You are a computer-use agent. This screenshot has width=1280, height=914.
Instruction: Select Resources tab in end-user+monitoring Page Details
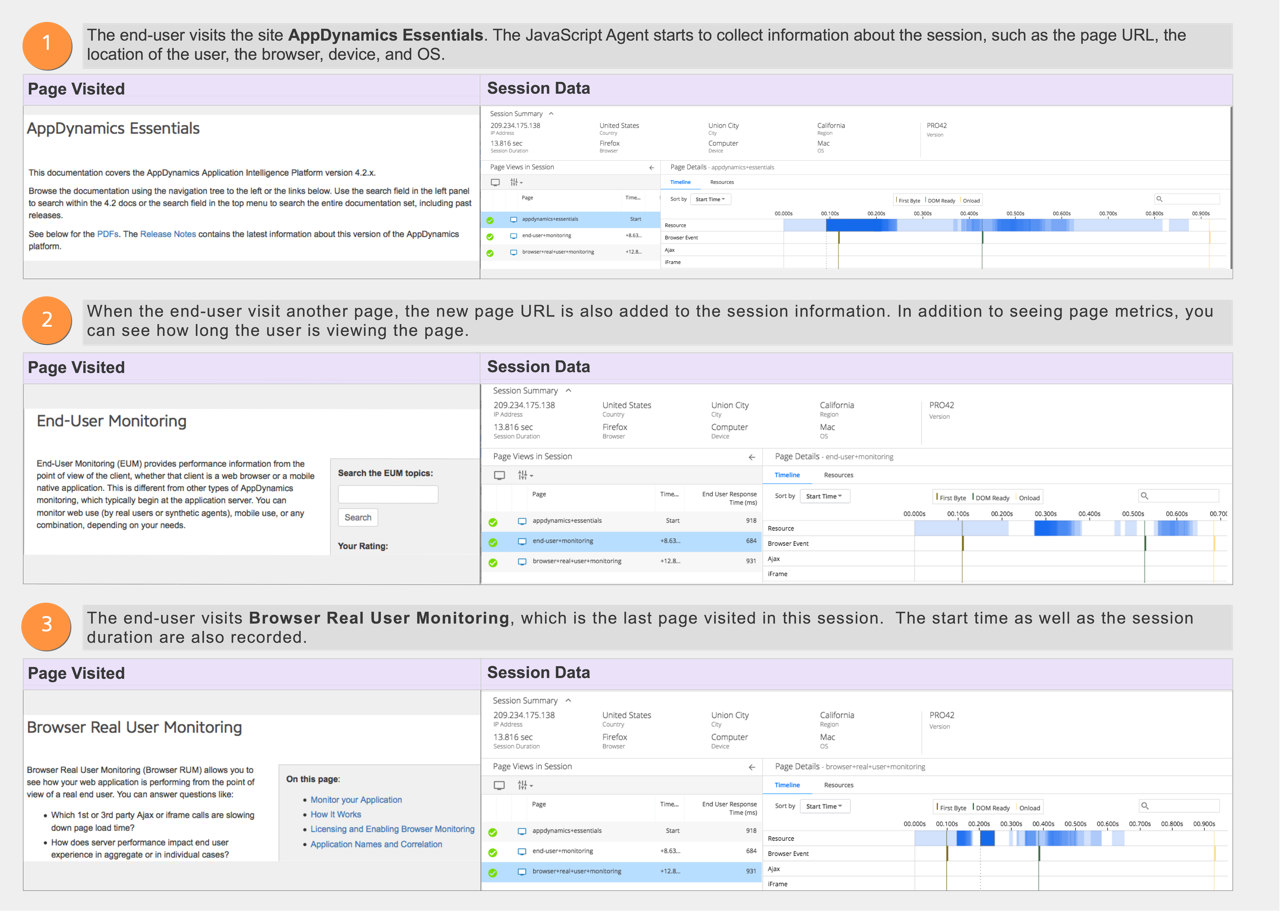click(838, 476)
